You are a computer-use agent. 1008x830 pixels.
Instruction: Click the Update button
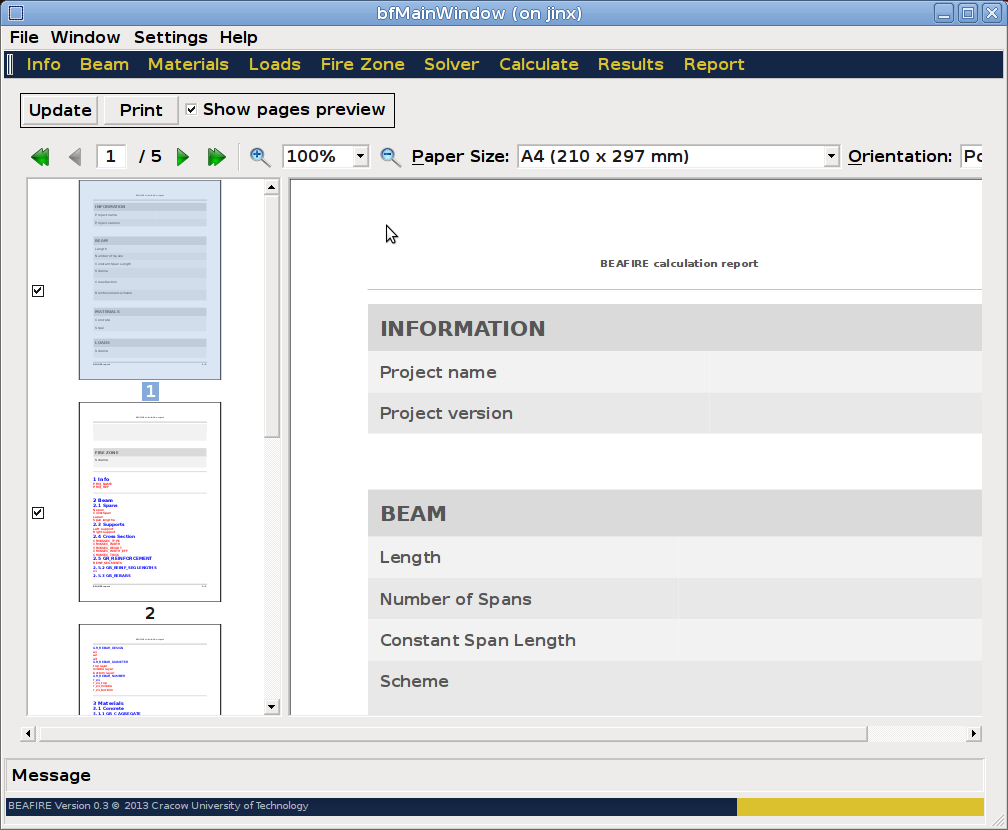click(x=60, y=110)
